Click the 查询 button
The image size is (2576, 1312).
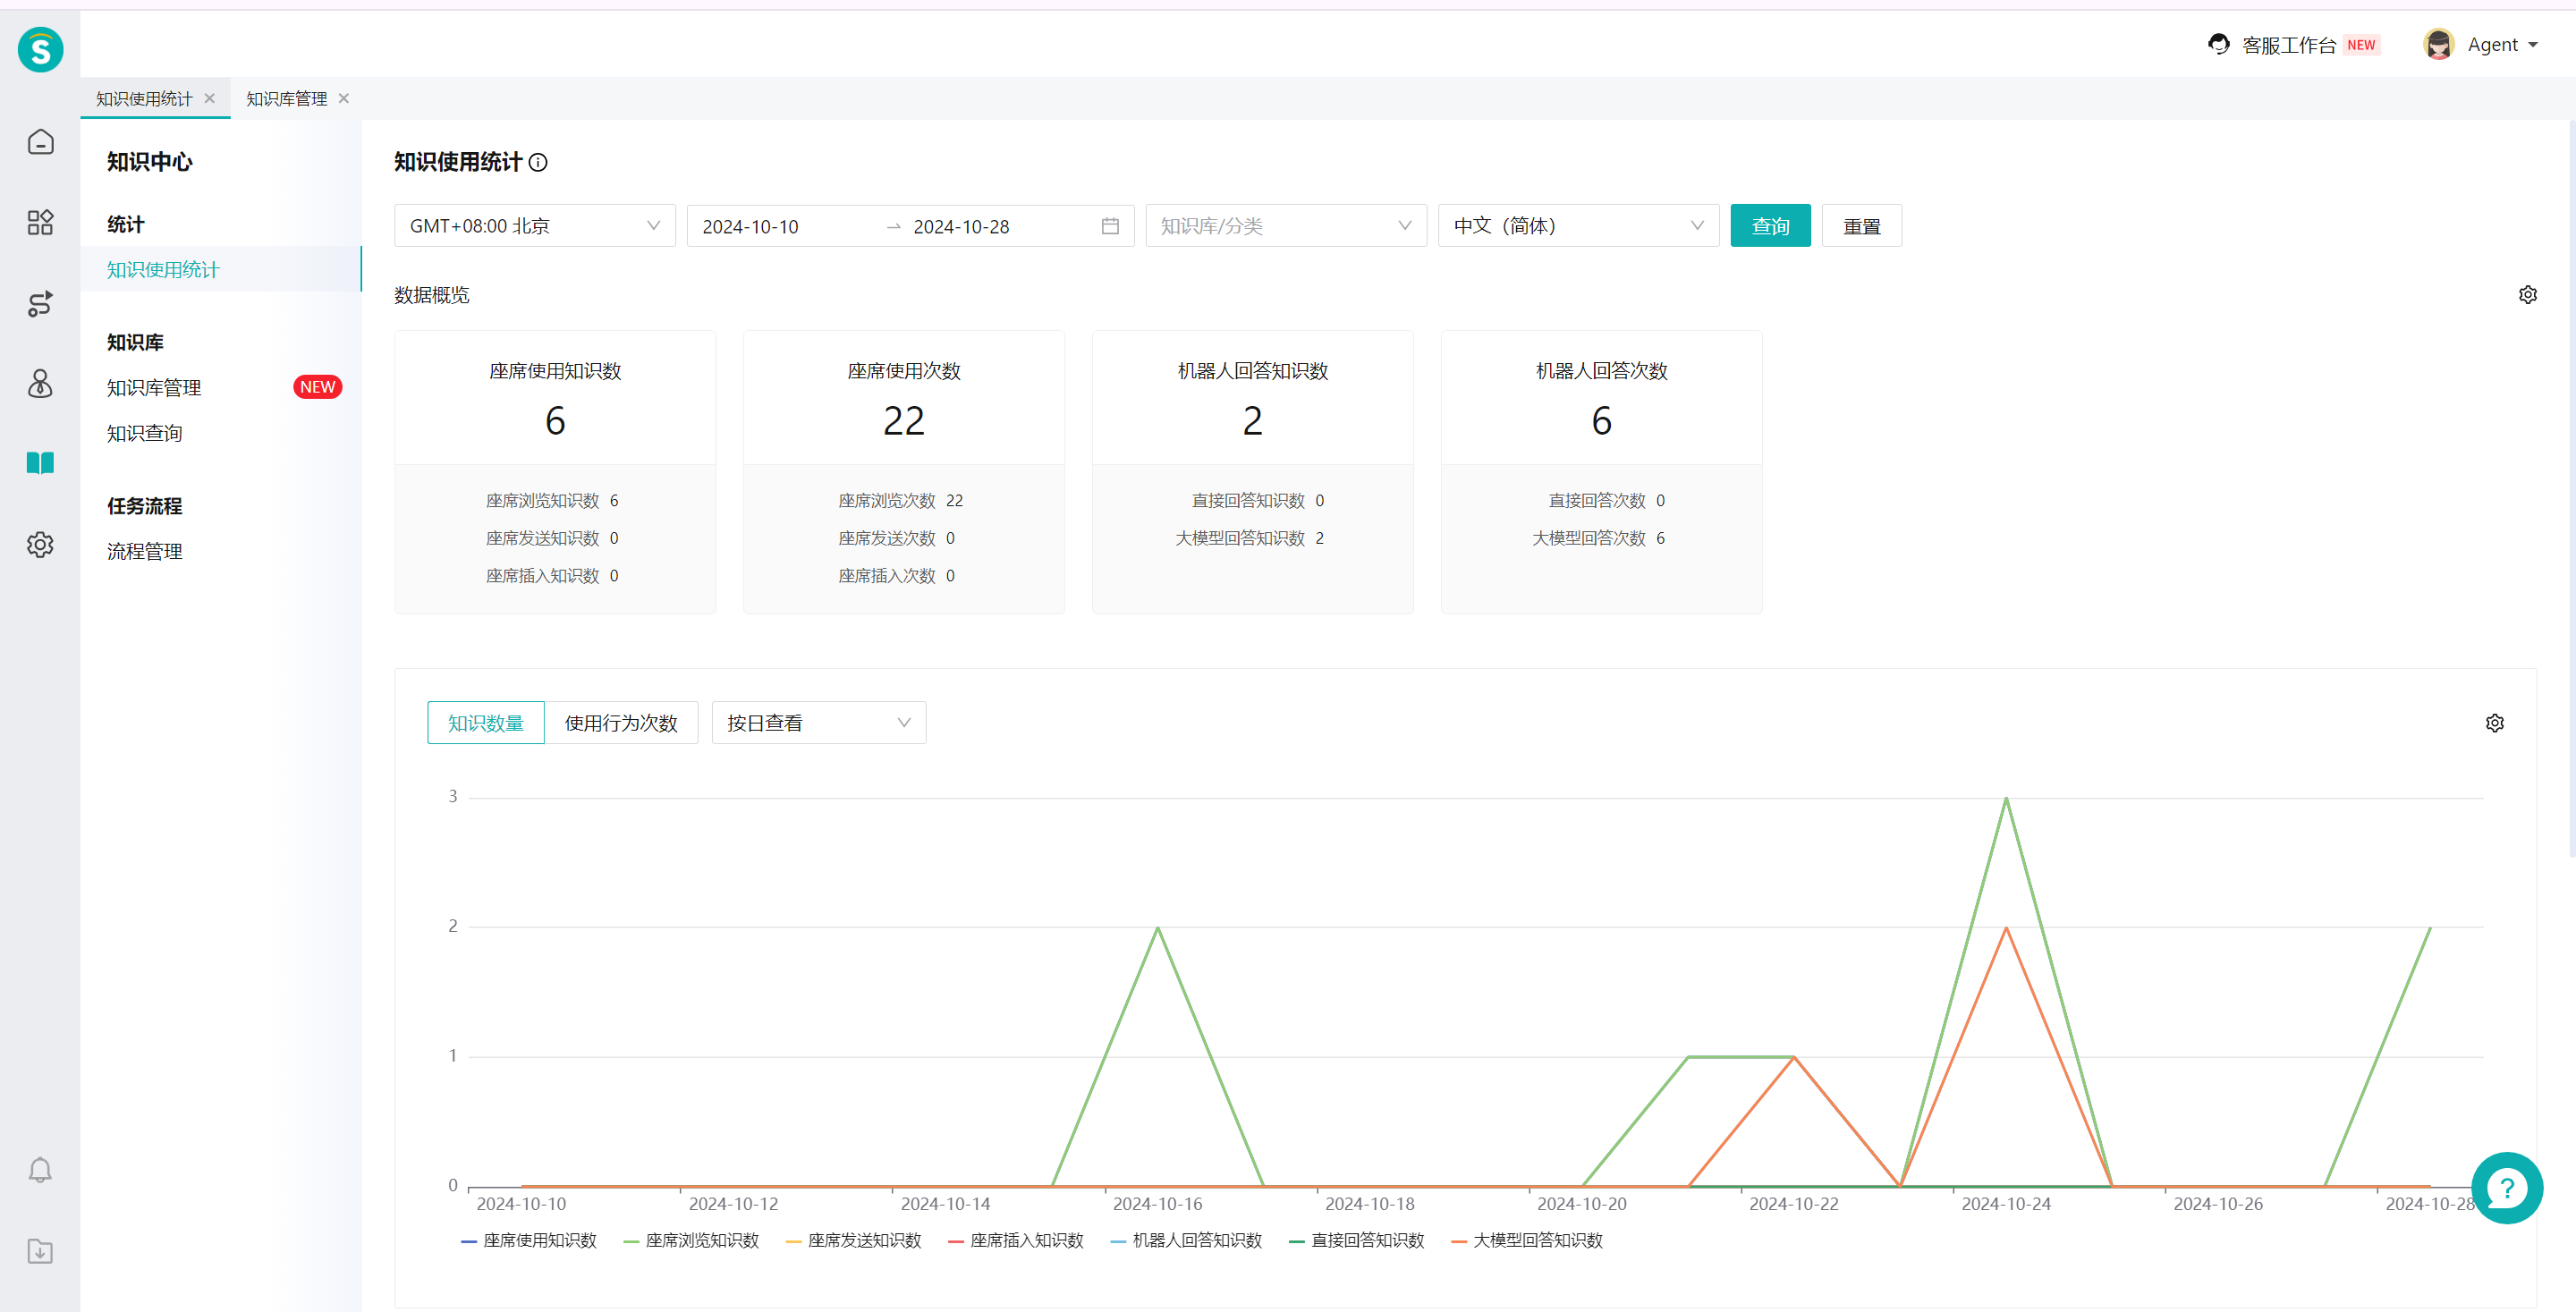point(1770,226)
